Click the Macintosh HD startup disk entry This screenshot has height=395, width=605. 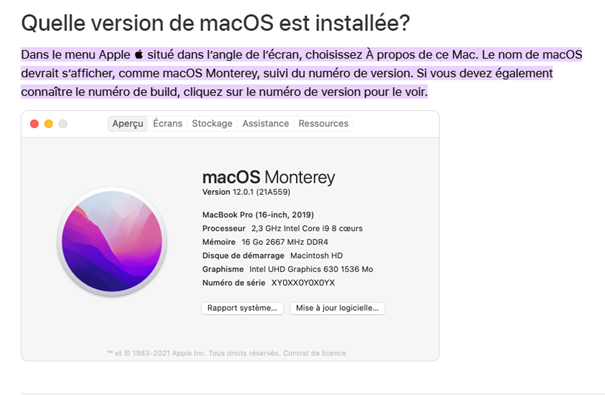tap(316, 256)
